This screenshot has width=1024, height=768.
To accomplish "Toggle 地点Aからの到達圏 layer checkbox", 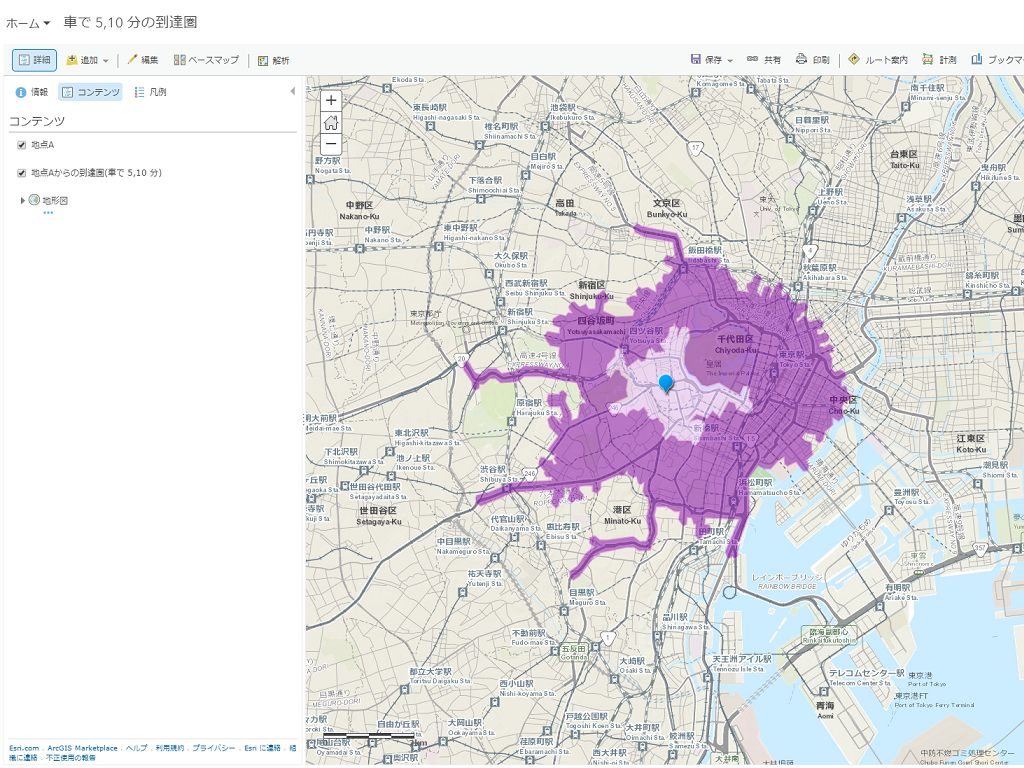I will tap(22, 173).
